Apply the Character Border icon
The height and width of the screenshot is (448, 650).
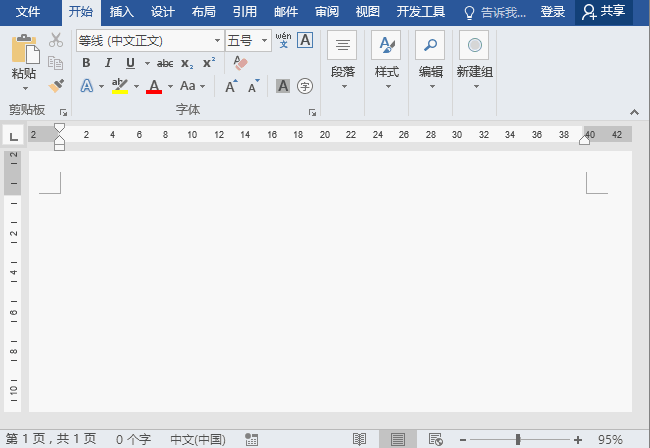coord(305,40)
